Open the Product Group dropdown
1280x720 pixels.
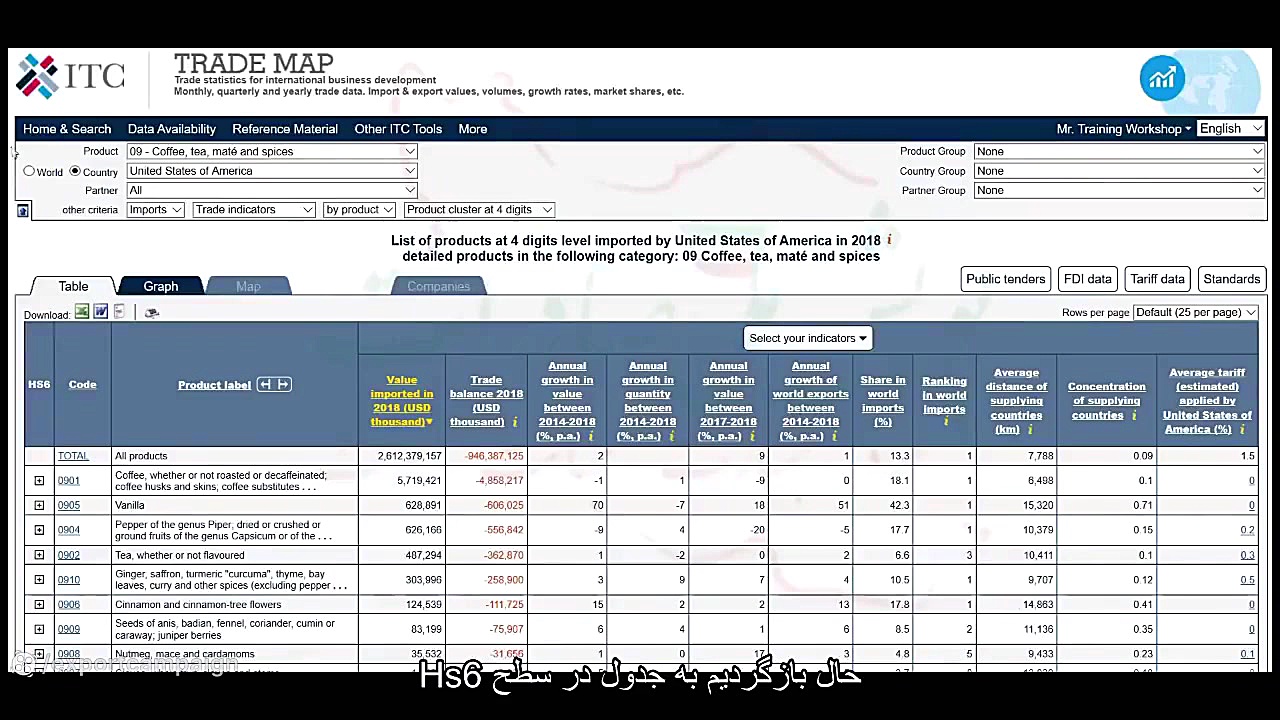tap(1119, 151)
